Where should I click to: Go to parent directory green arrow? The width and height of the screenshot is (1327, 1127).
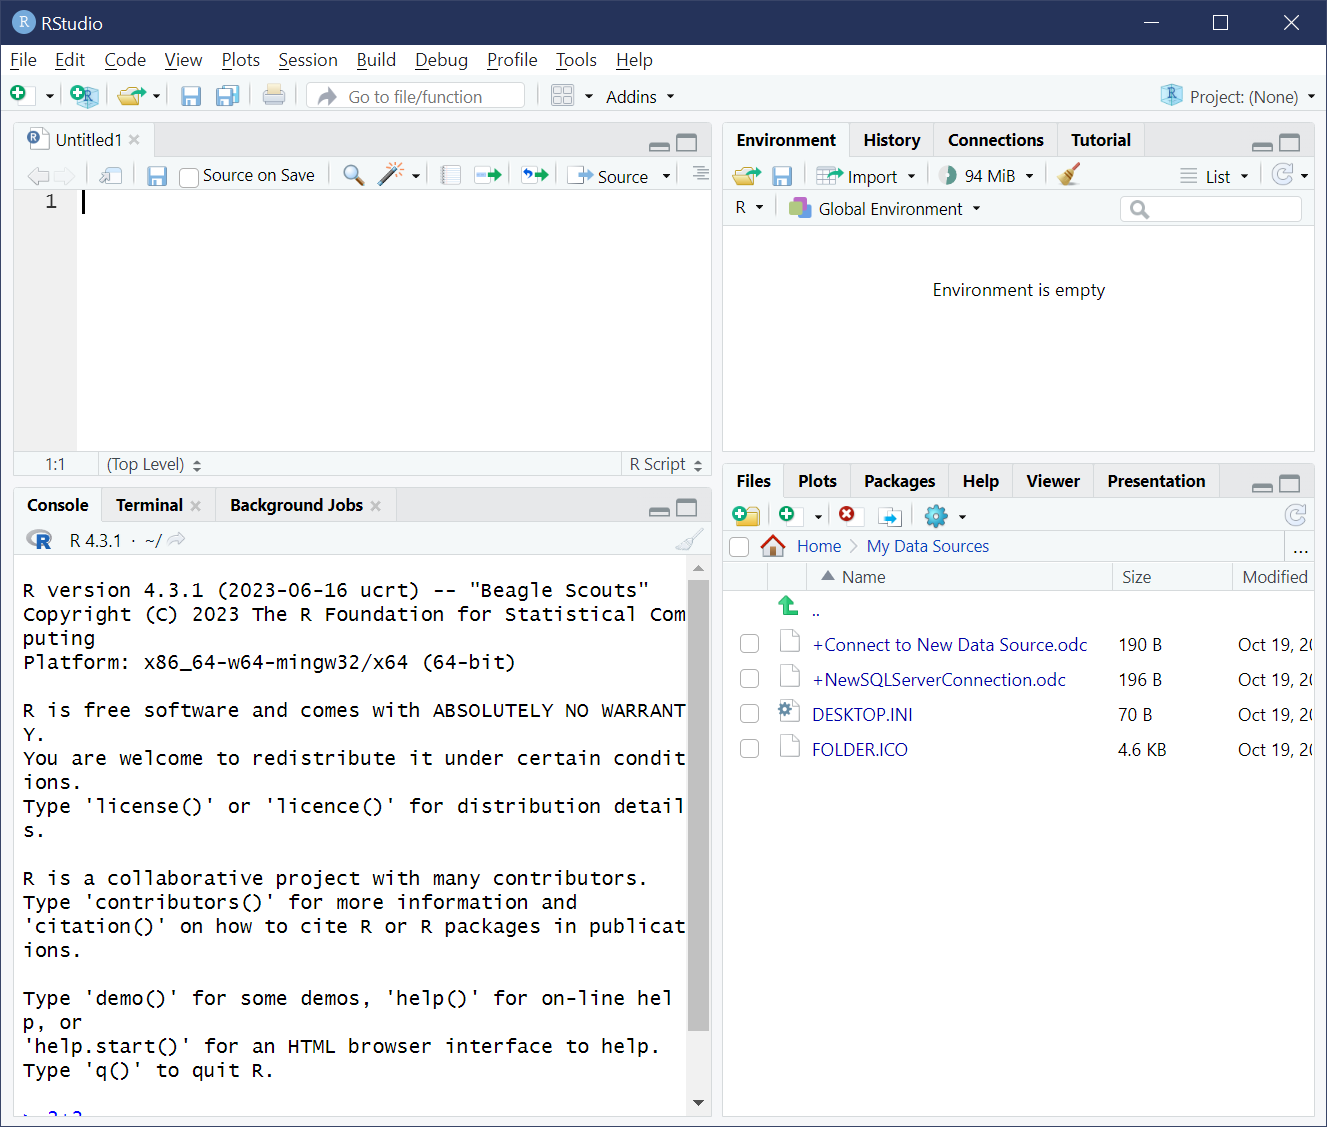(x=788, y=606)
